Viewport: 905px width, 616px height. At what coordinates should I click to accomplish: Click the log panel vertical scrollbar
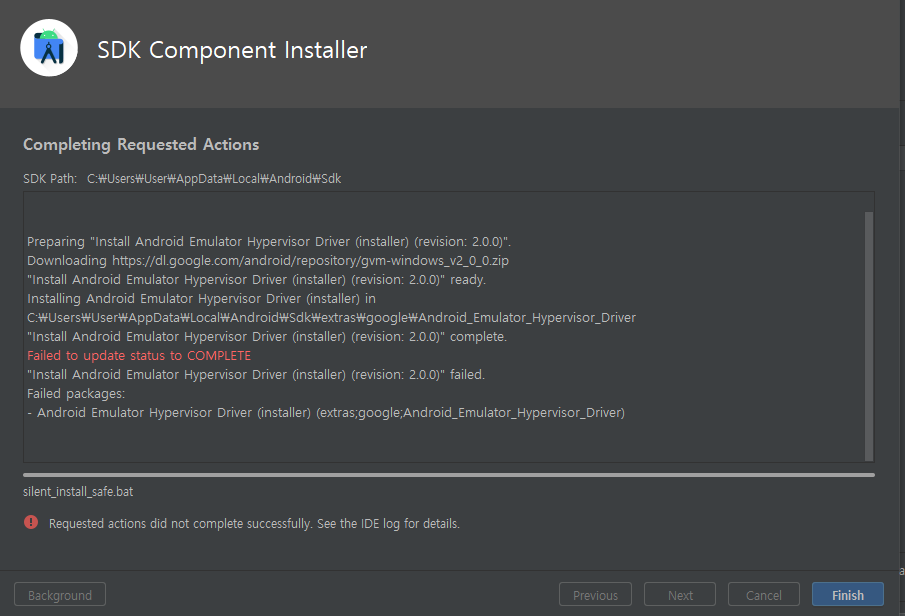tap(869, 337)
